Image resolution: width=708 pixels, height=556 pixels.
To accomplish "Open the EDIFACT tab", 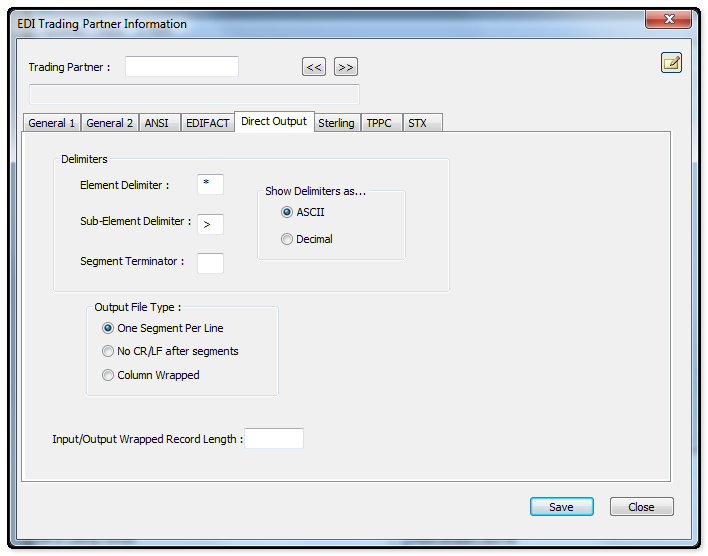I will (207, 123).
